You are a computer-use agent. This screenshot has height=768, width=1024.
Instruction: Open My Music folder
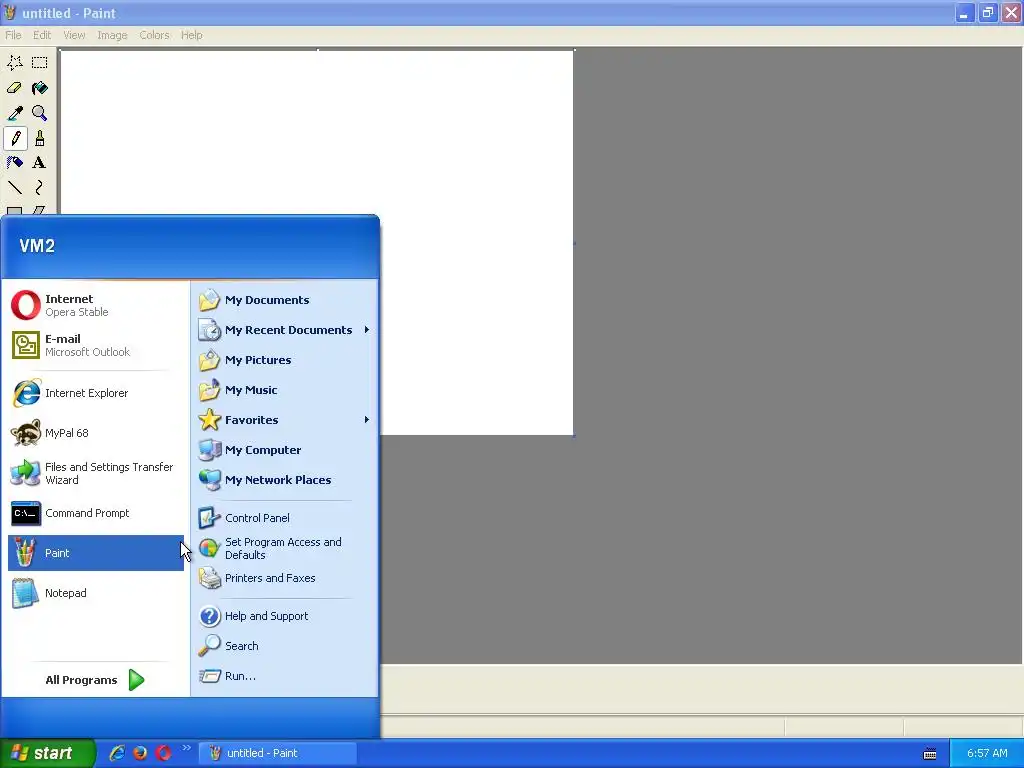285,390
